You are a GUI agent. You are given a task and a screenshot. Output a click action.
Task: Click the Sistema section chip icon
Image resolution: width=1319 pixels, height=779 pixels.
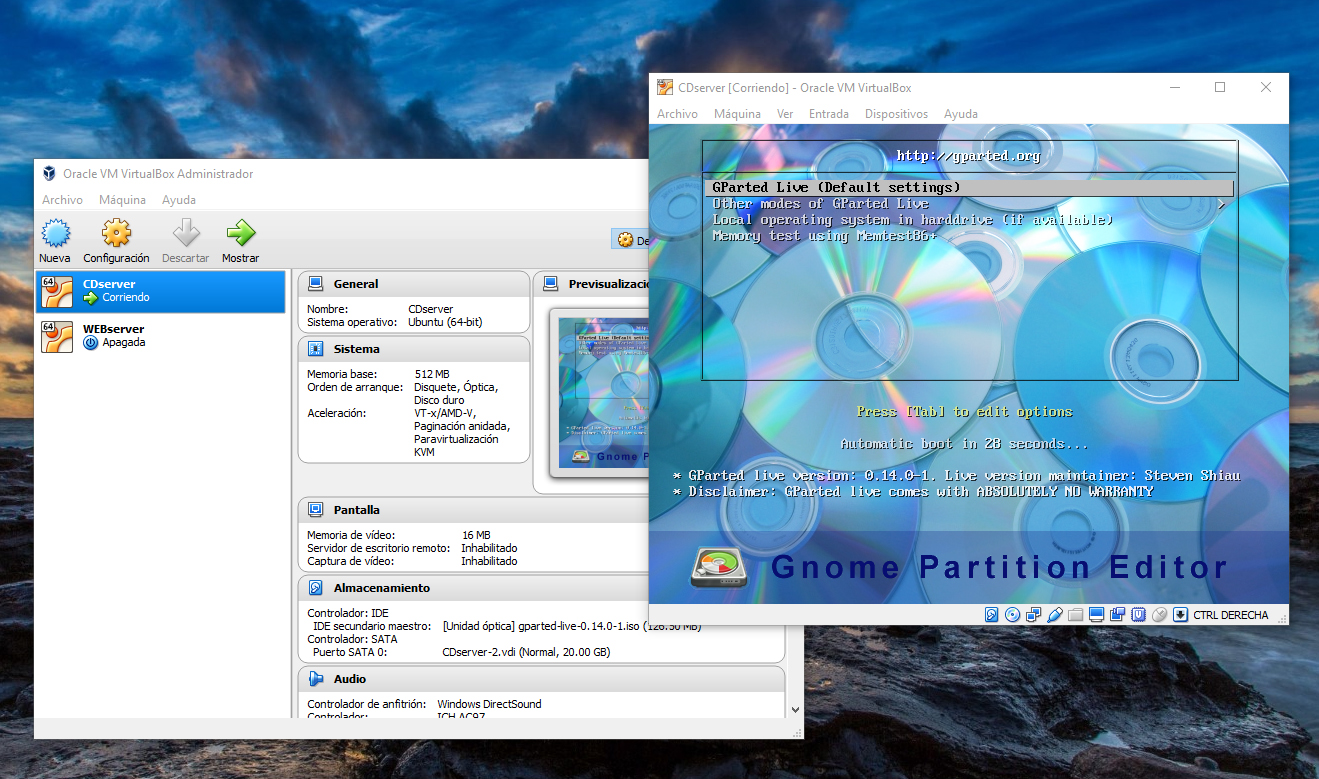(x=315, y=349)
